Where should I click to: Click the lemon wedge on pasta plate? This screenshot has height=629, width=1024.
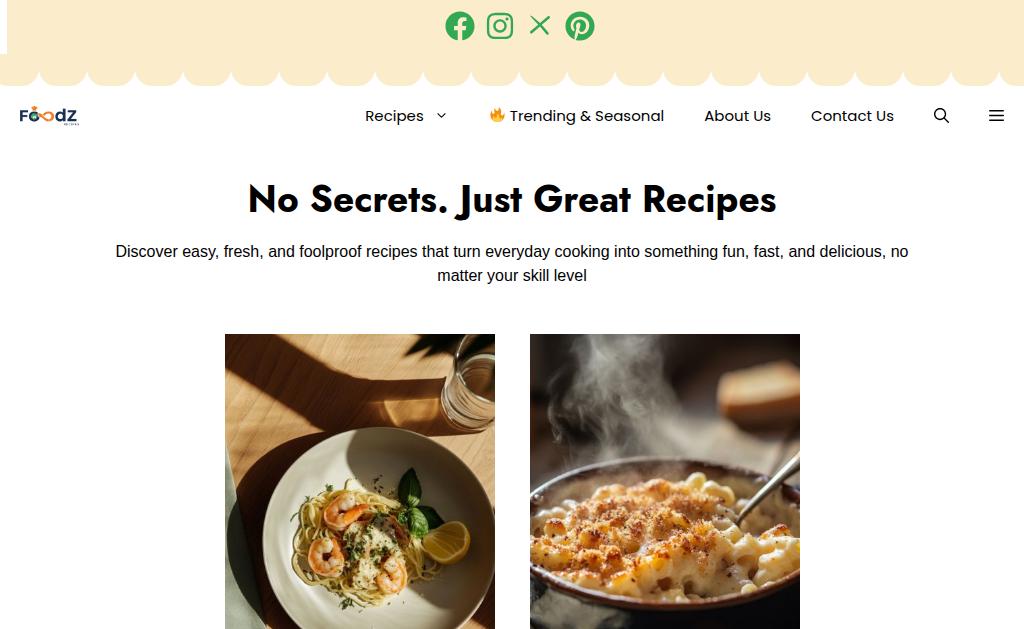(x=446, y=542)
